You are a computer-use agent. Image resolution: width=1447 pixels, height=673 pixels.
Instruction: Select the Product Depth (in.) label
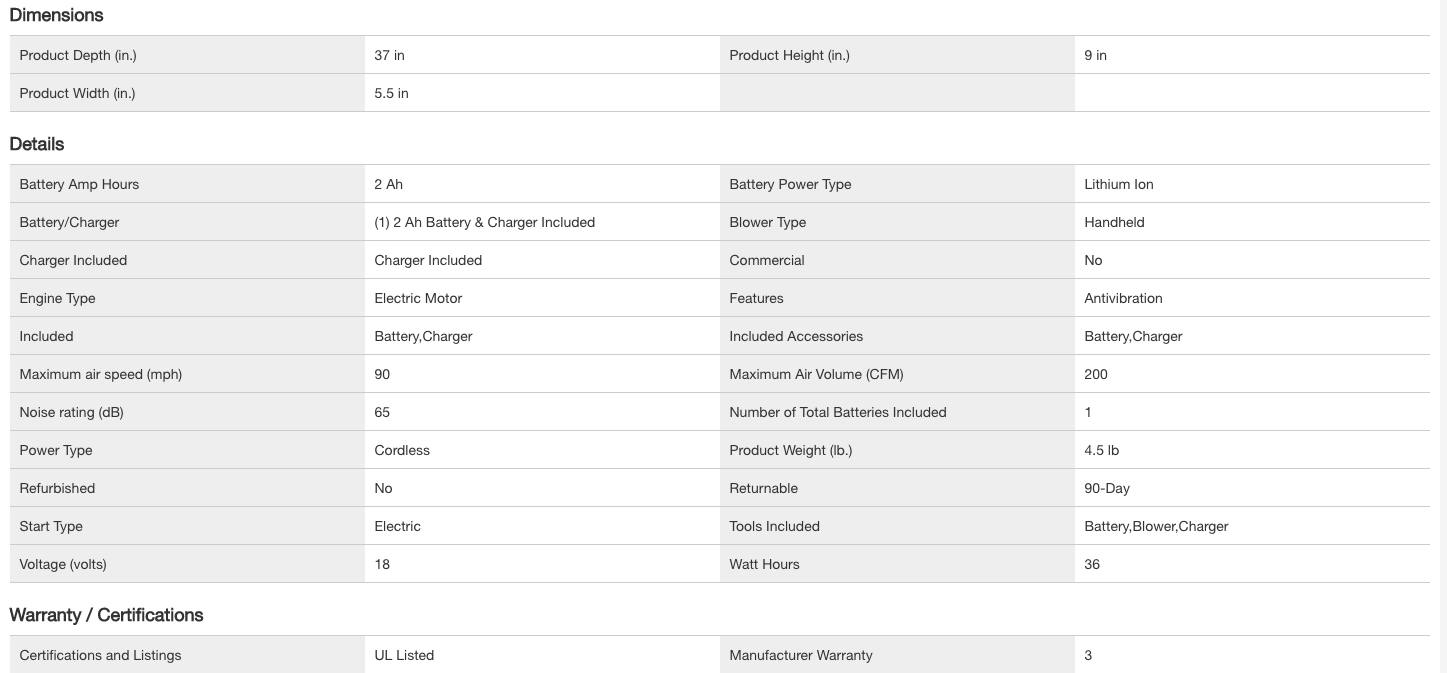78,56
